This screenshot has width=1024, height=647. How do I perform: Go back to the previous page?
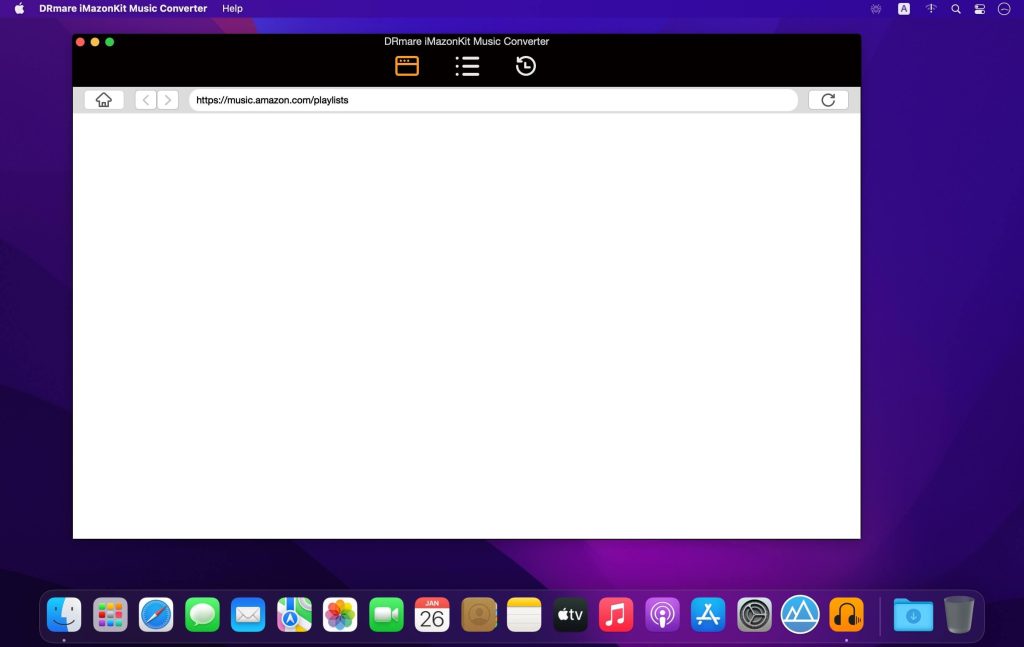[x=145, y=99]
